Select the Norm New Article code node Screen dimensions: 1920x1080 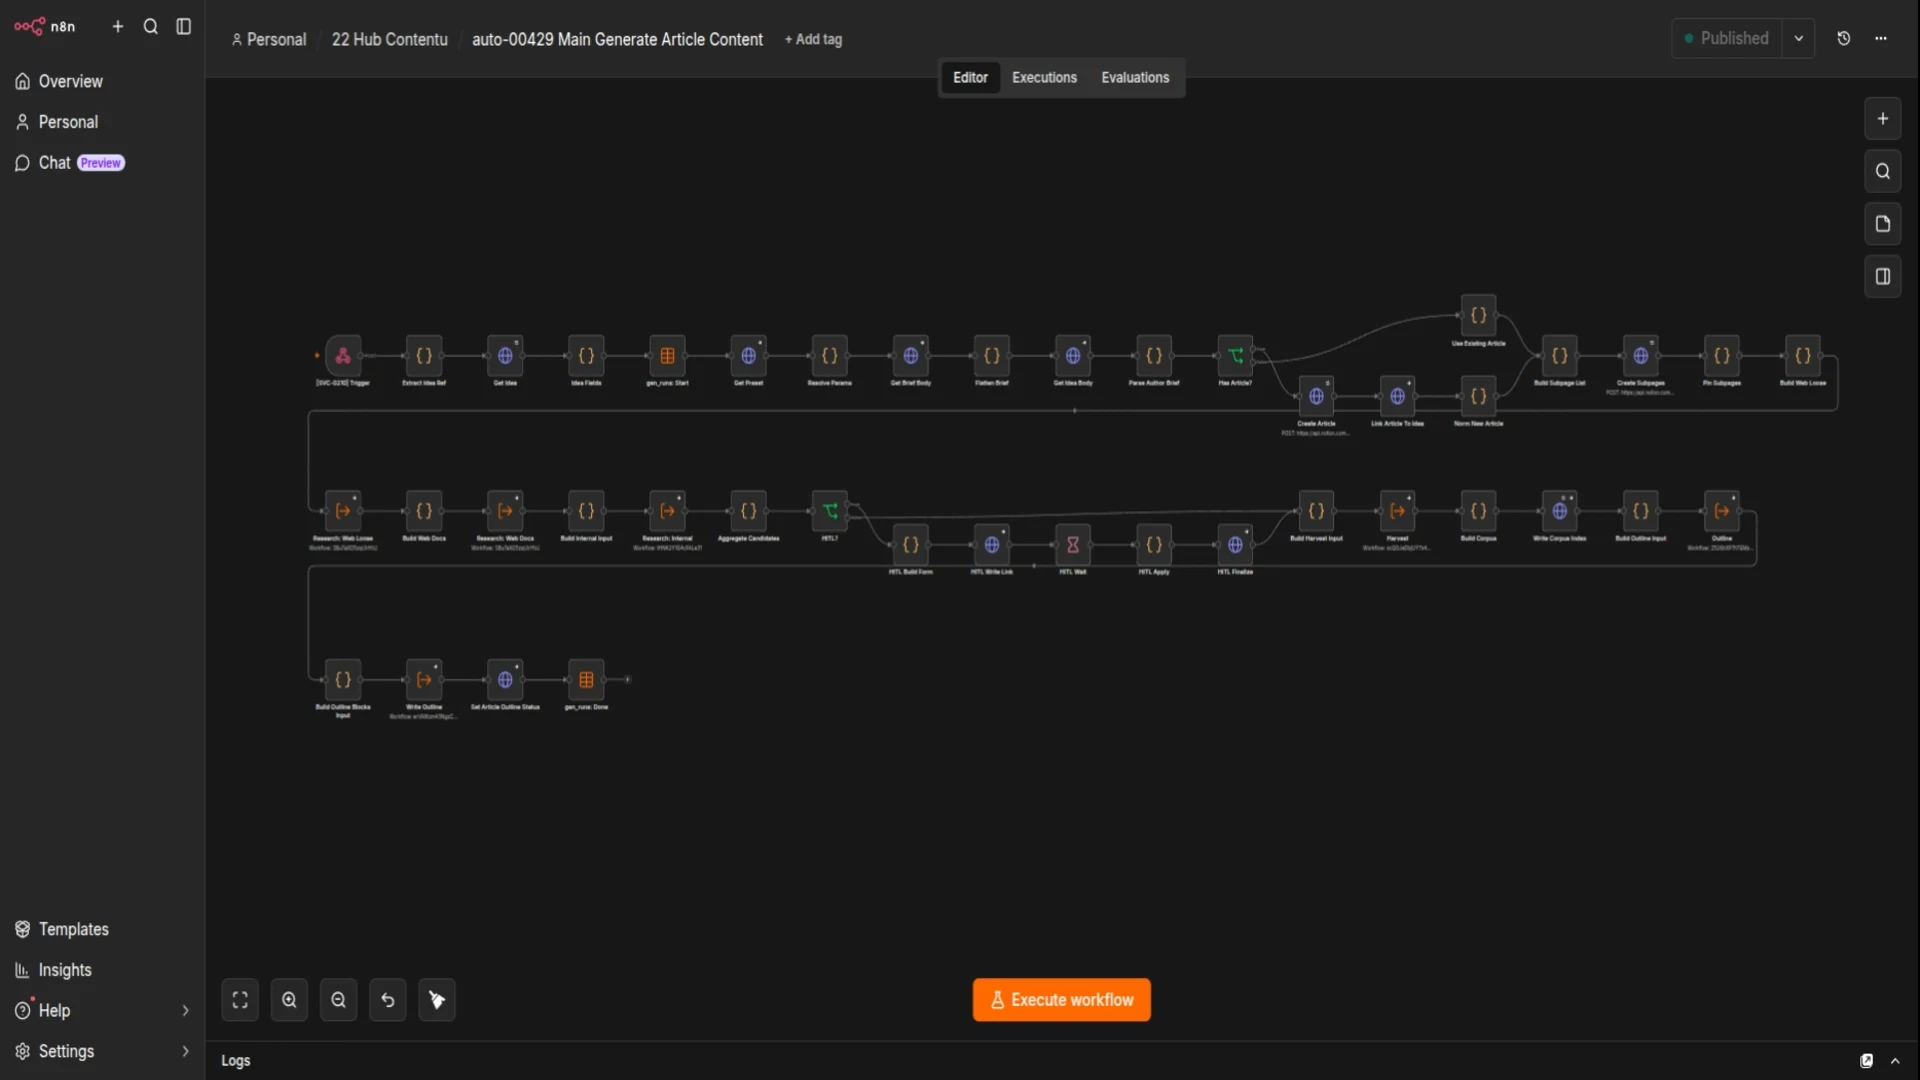point(1478,397)
